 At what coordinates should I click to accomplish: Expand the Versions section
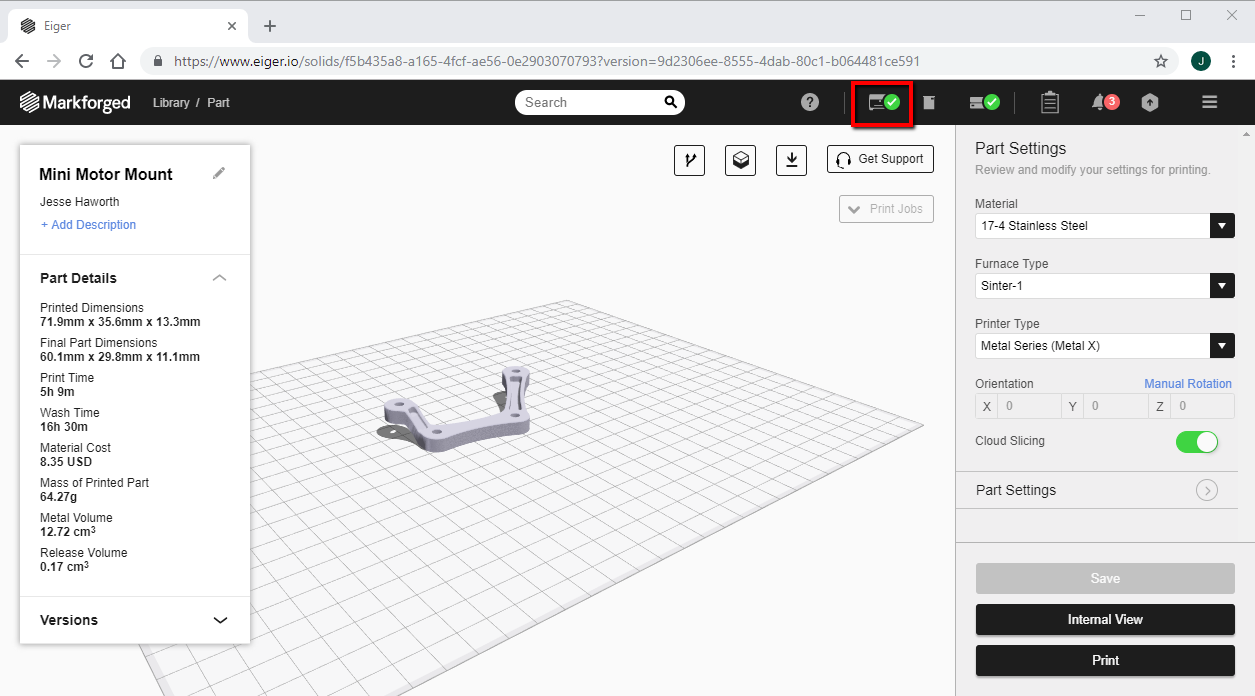coord(221,620)
